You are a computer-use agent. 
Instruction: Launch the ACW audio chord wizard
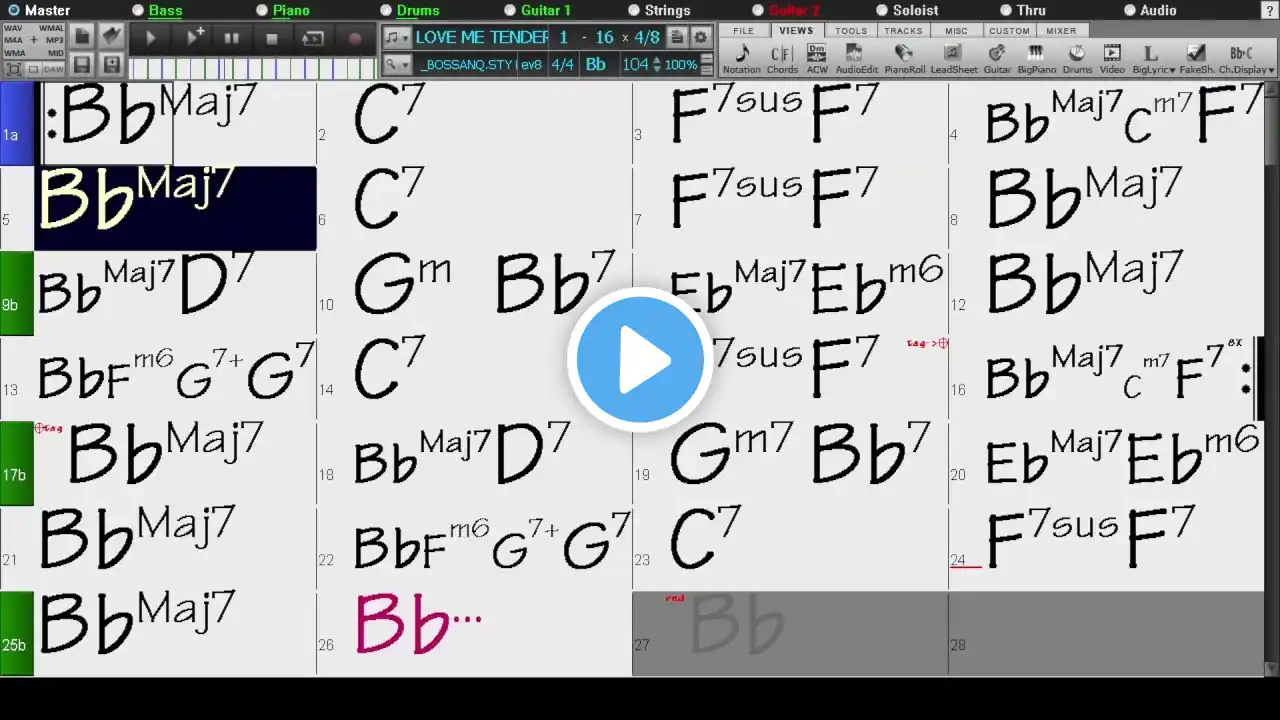click(817, 59)
